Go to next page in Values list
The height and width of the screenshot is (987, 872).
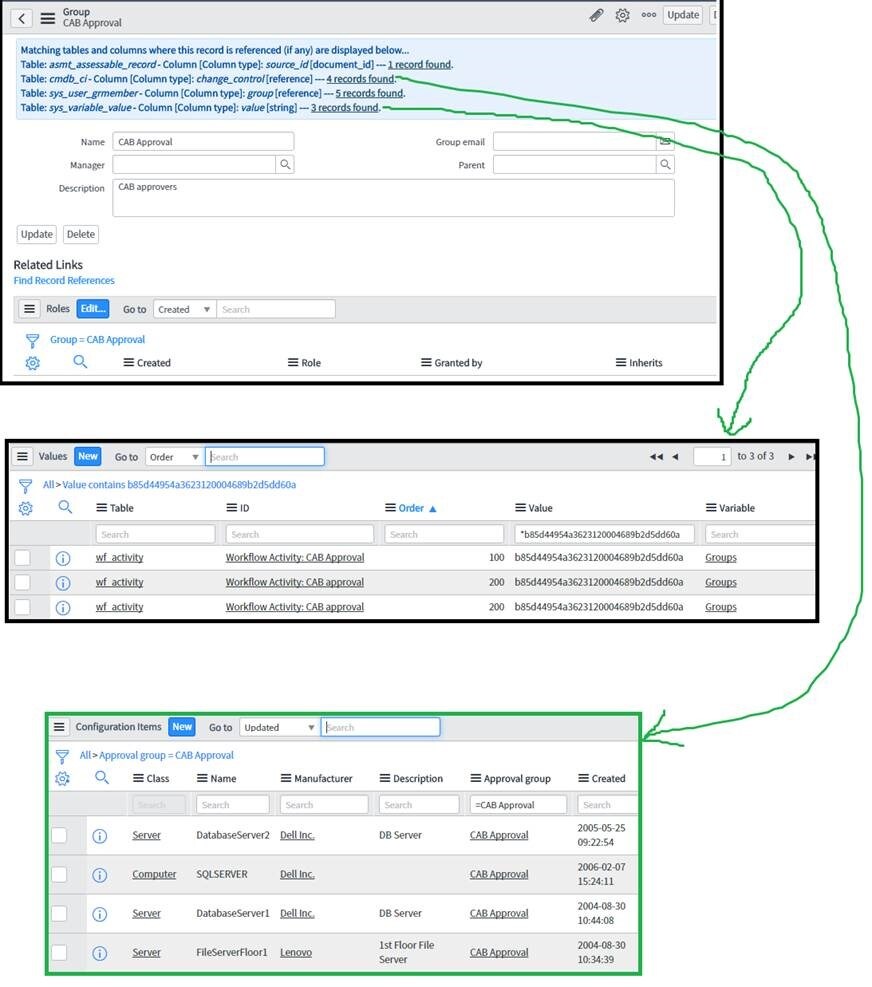point(791,457)
